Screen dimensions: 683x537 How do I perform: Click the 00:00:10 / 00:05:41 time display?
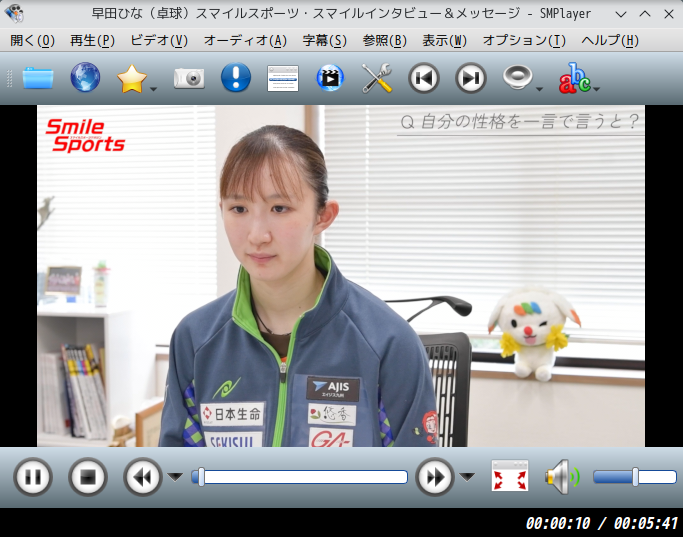pyautogui.click(x=602, y=523)
